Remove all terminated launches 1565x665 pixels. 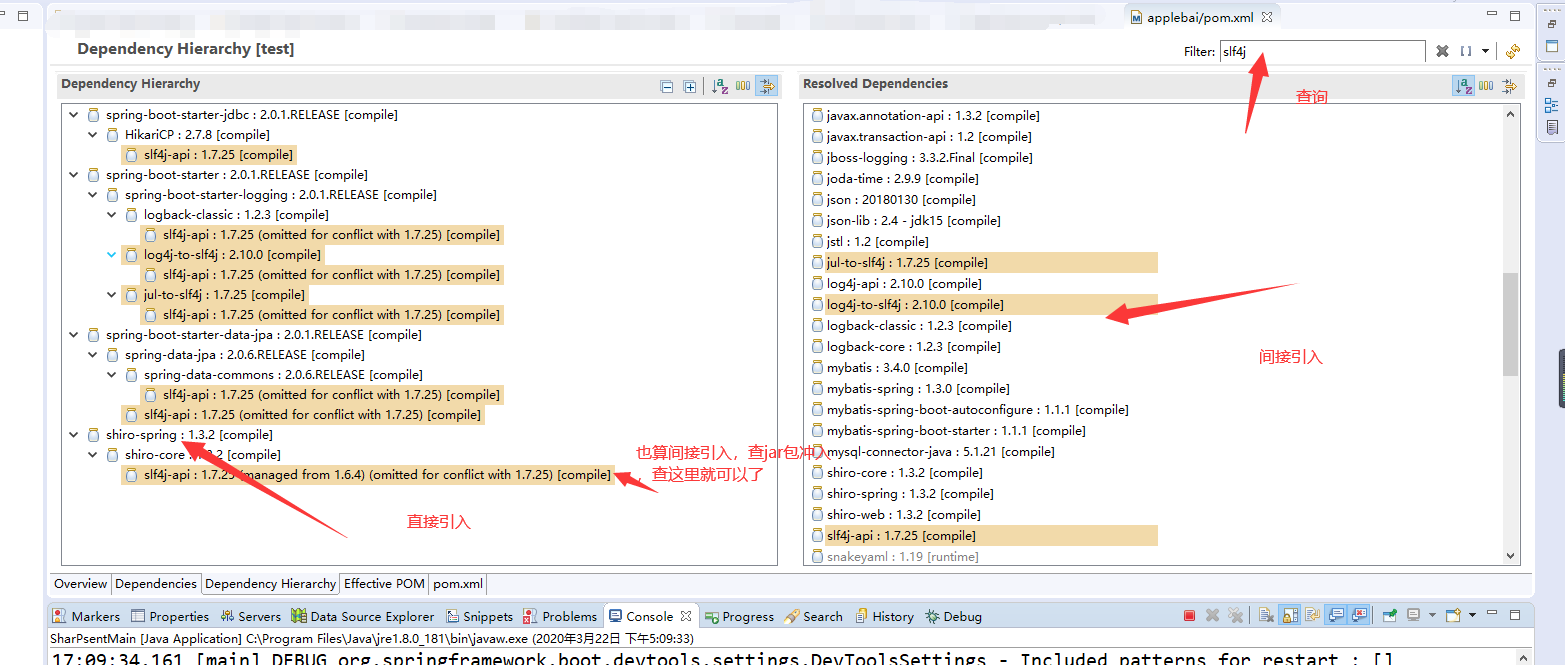coord(1235,615)
